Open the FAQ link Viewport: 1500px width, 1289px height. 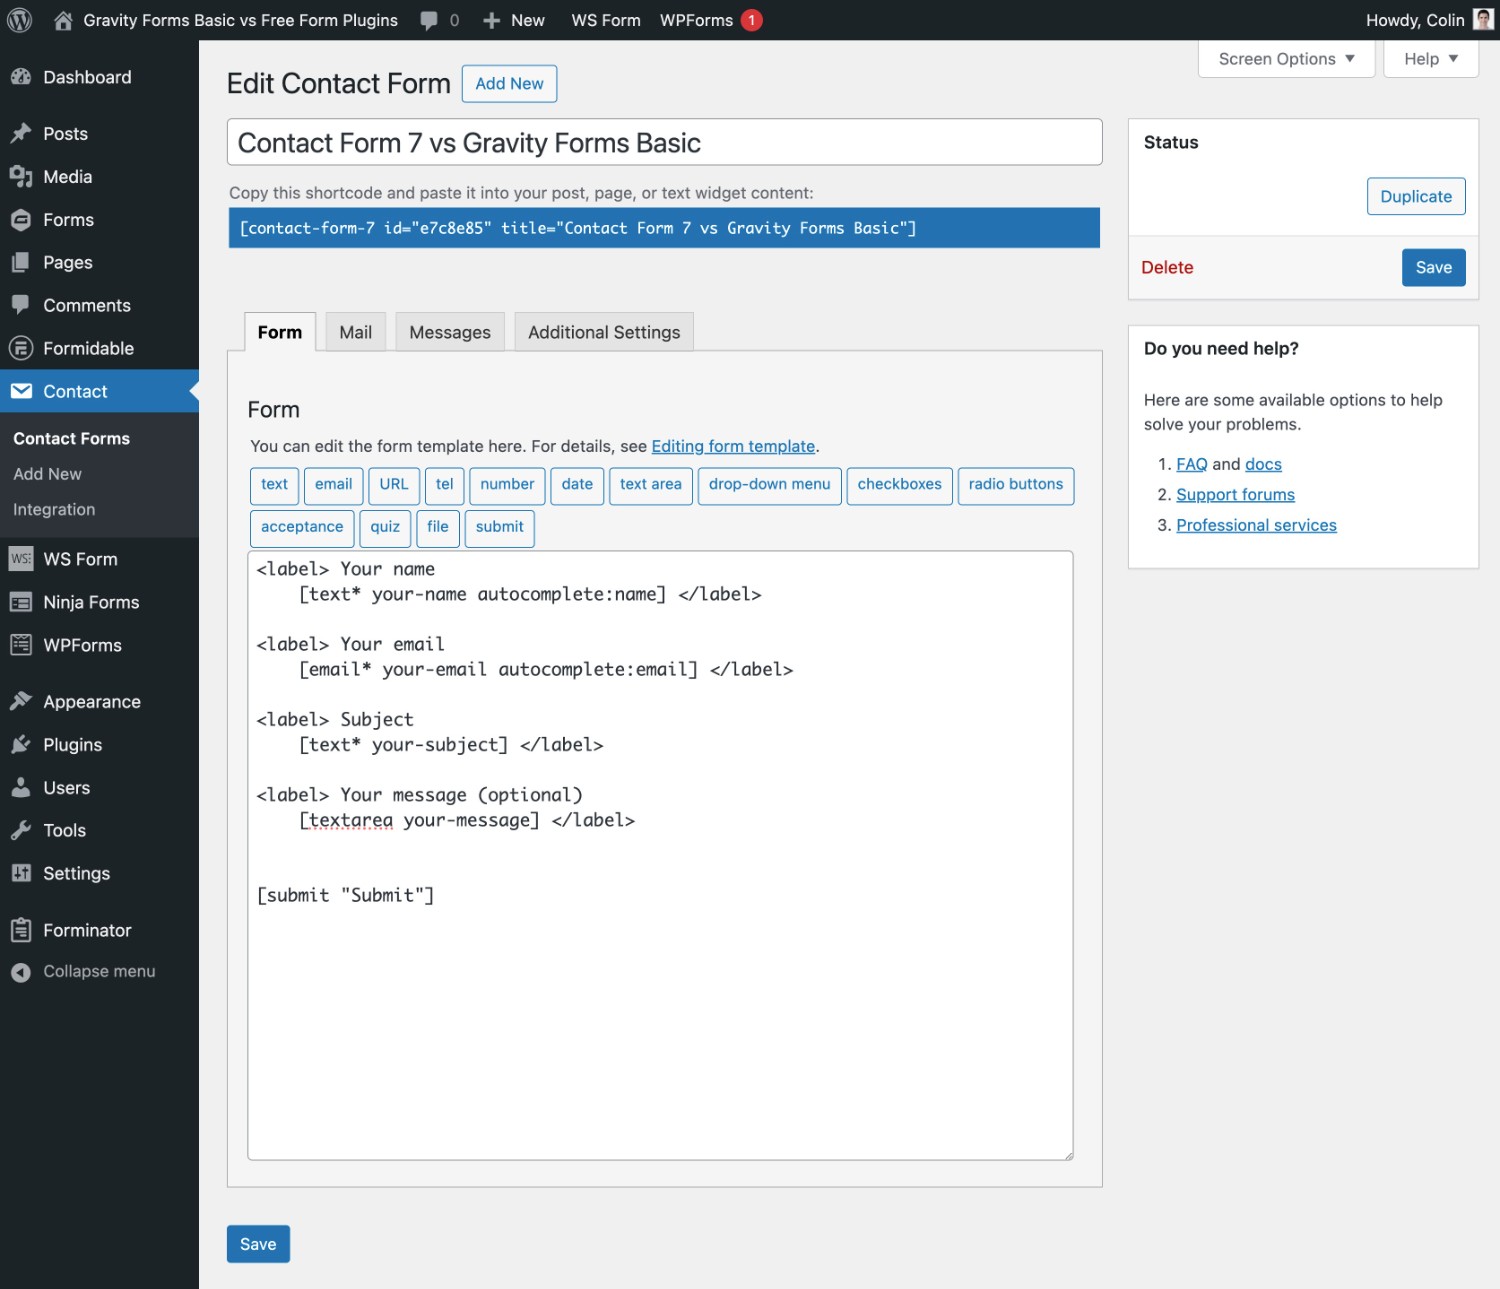[1192, 464]
